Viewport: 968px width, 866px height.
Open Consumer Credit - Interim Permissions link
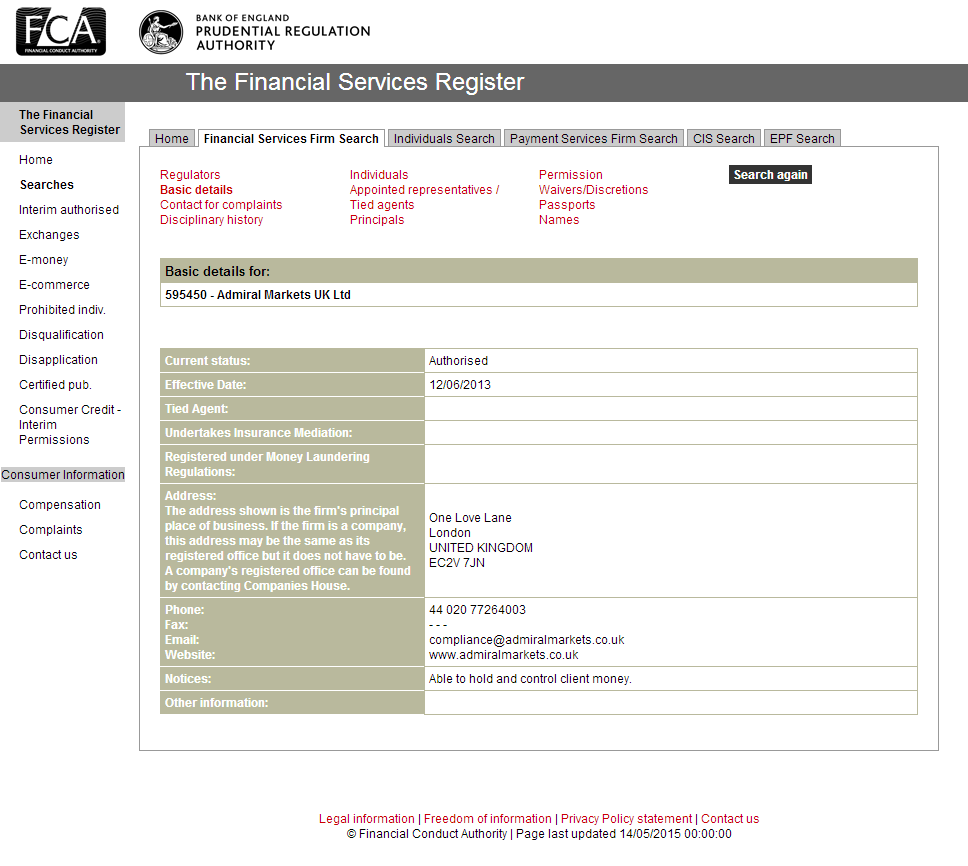pos(70,425)
